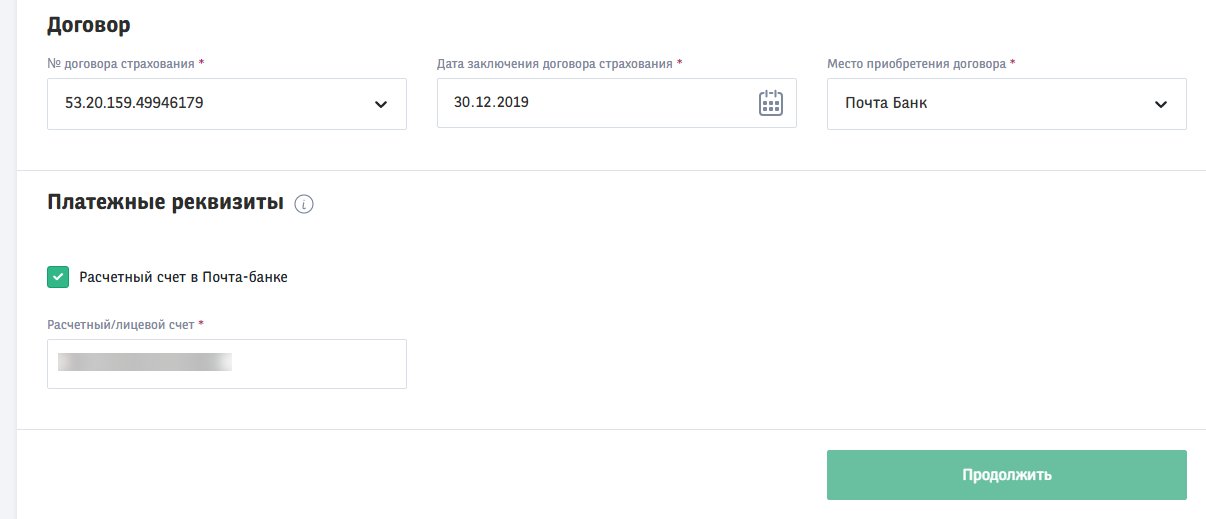This screenshot has height=519, width=1206.
Task: Click the Платежные реквизиты section heading
Action: pos(165,202)
